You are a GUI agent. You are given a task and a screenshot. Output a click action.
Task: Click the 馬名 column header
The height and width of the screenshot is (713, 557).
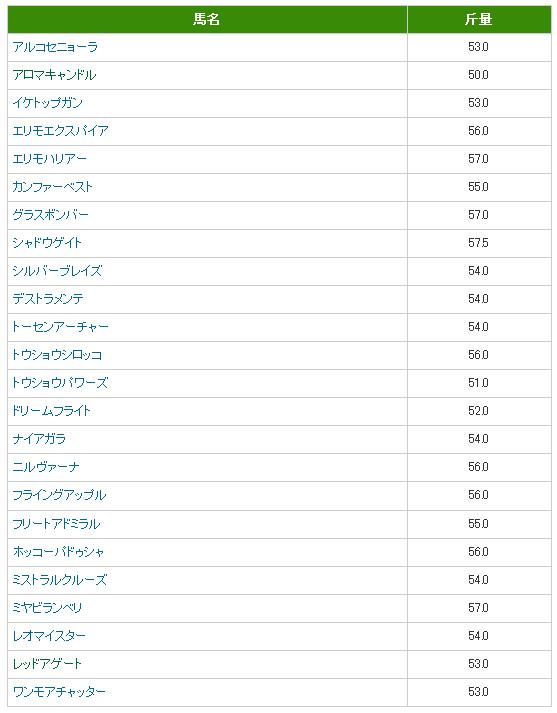tap(207, 20)
